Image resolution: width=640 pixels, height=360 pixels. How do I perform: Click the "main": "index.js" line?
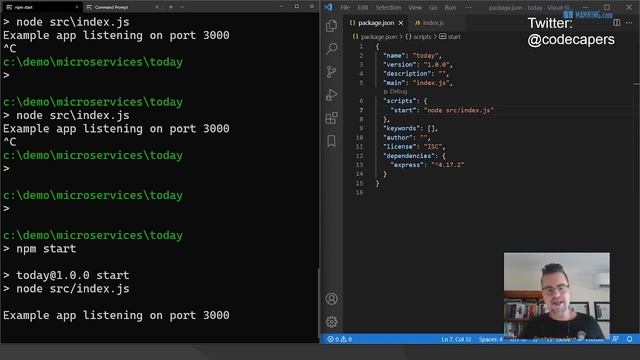pyautogui.click(x=418, y=83)
